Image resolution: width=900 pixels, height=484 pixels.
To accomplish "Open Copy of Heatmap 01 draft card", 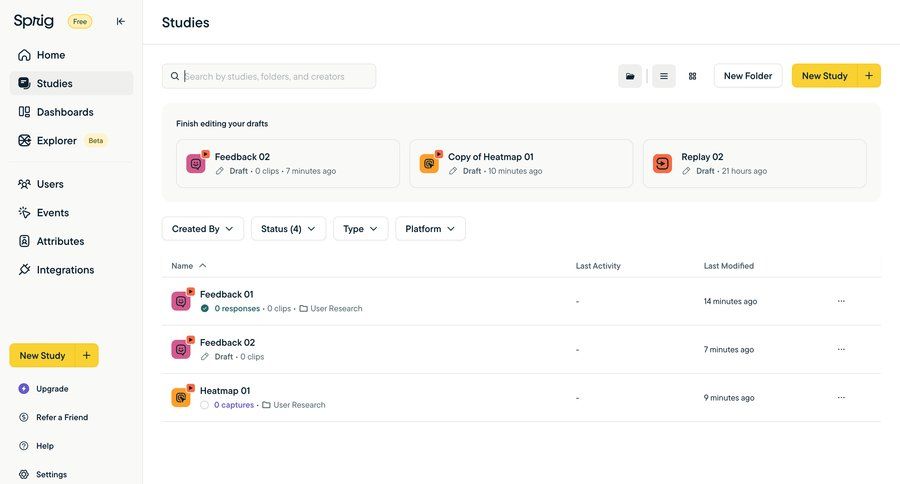I will (521, 164).
